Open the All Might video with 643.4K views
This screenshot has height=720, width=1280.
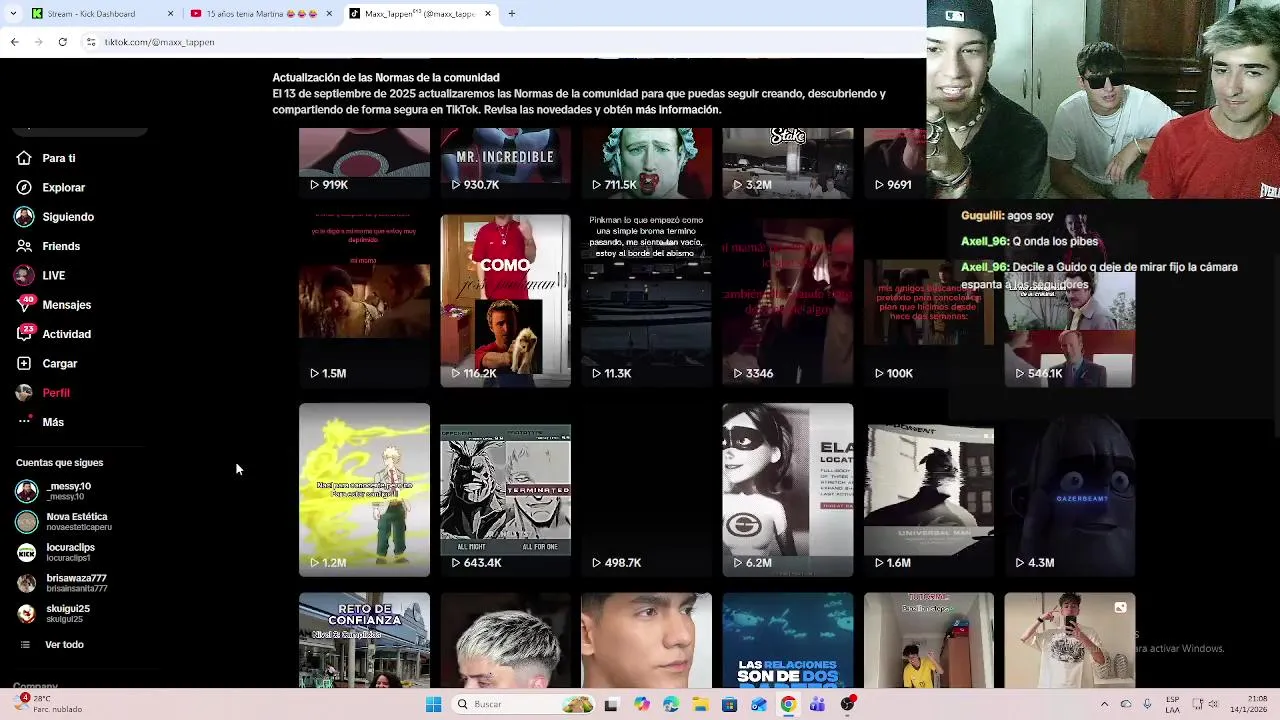click(x=505, y=490)
